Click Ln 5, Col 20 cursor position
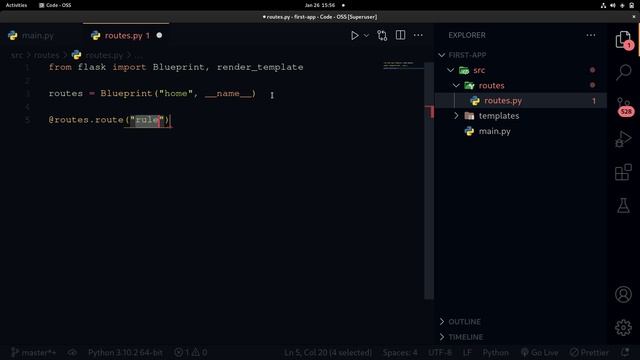The height and width of the screenshot is (360, 640). (328, 352)
